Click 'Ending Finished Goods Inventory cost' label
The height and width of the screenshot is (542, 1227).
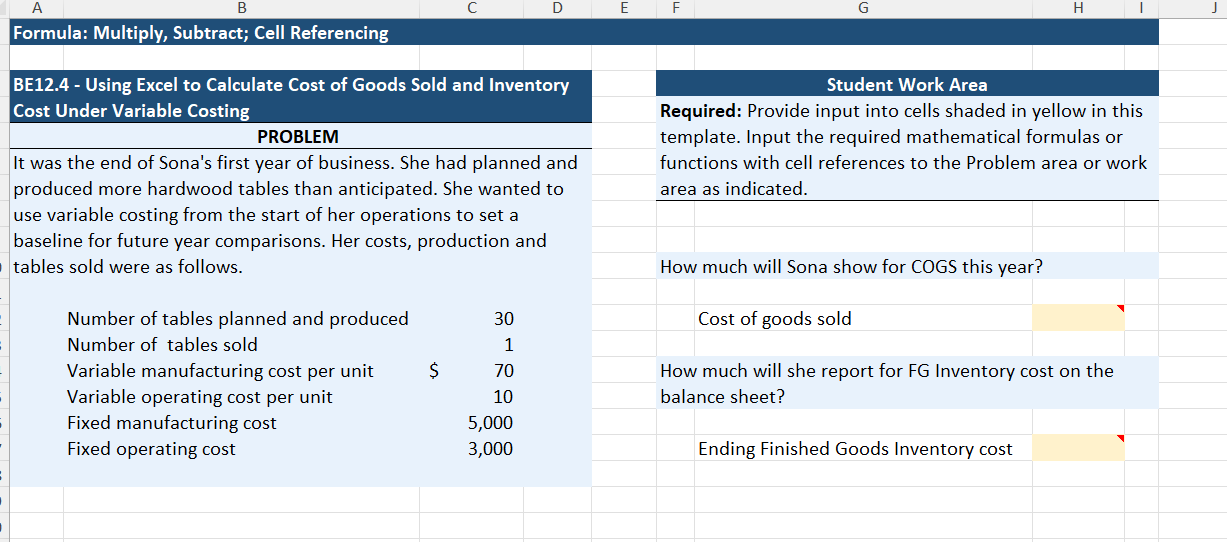[855, 448]
